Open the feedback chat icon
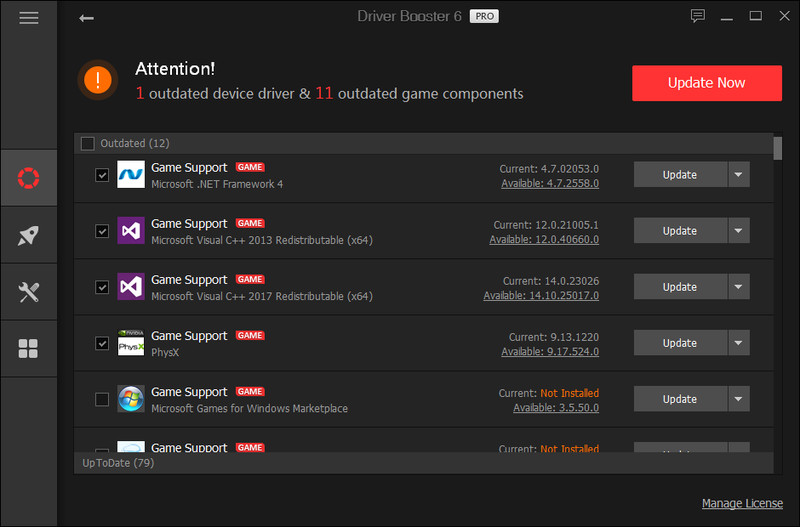 point(697,16)
